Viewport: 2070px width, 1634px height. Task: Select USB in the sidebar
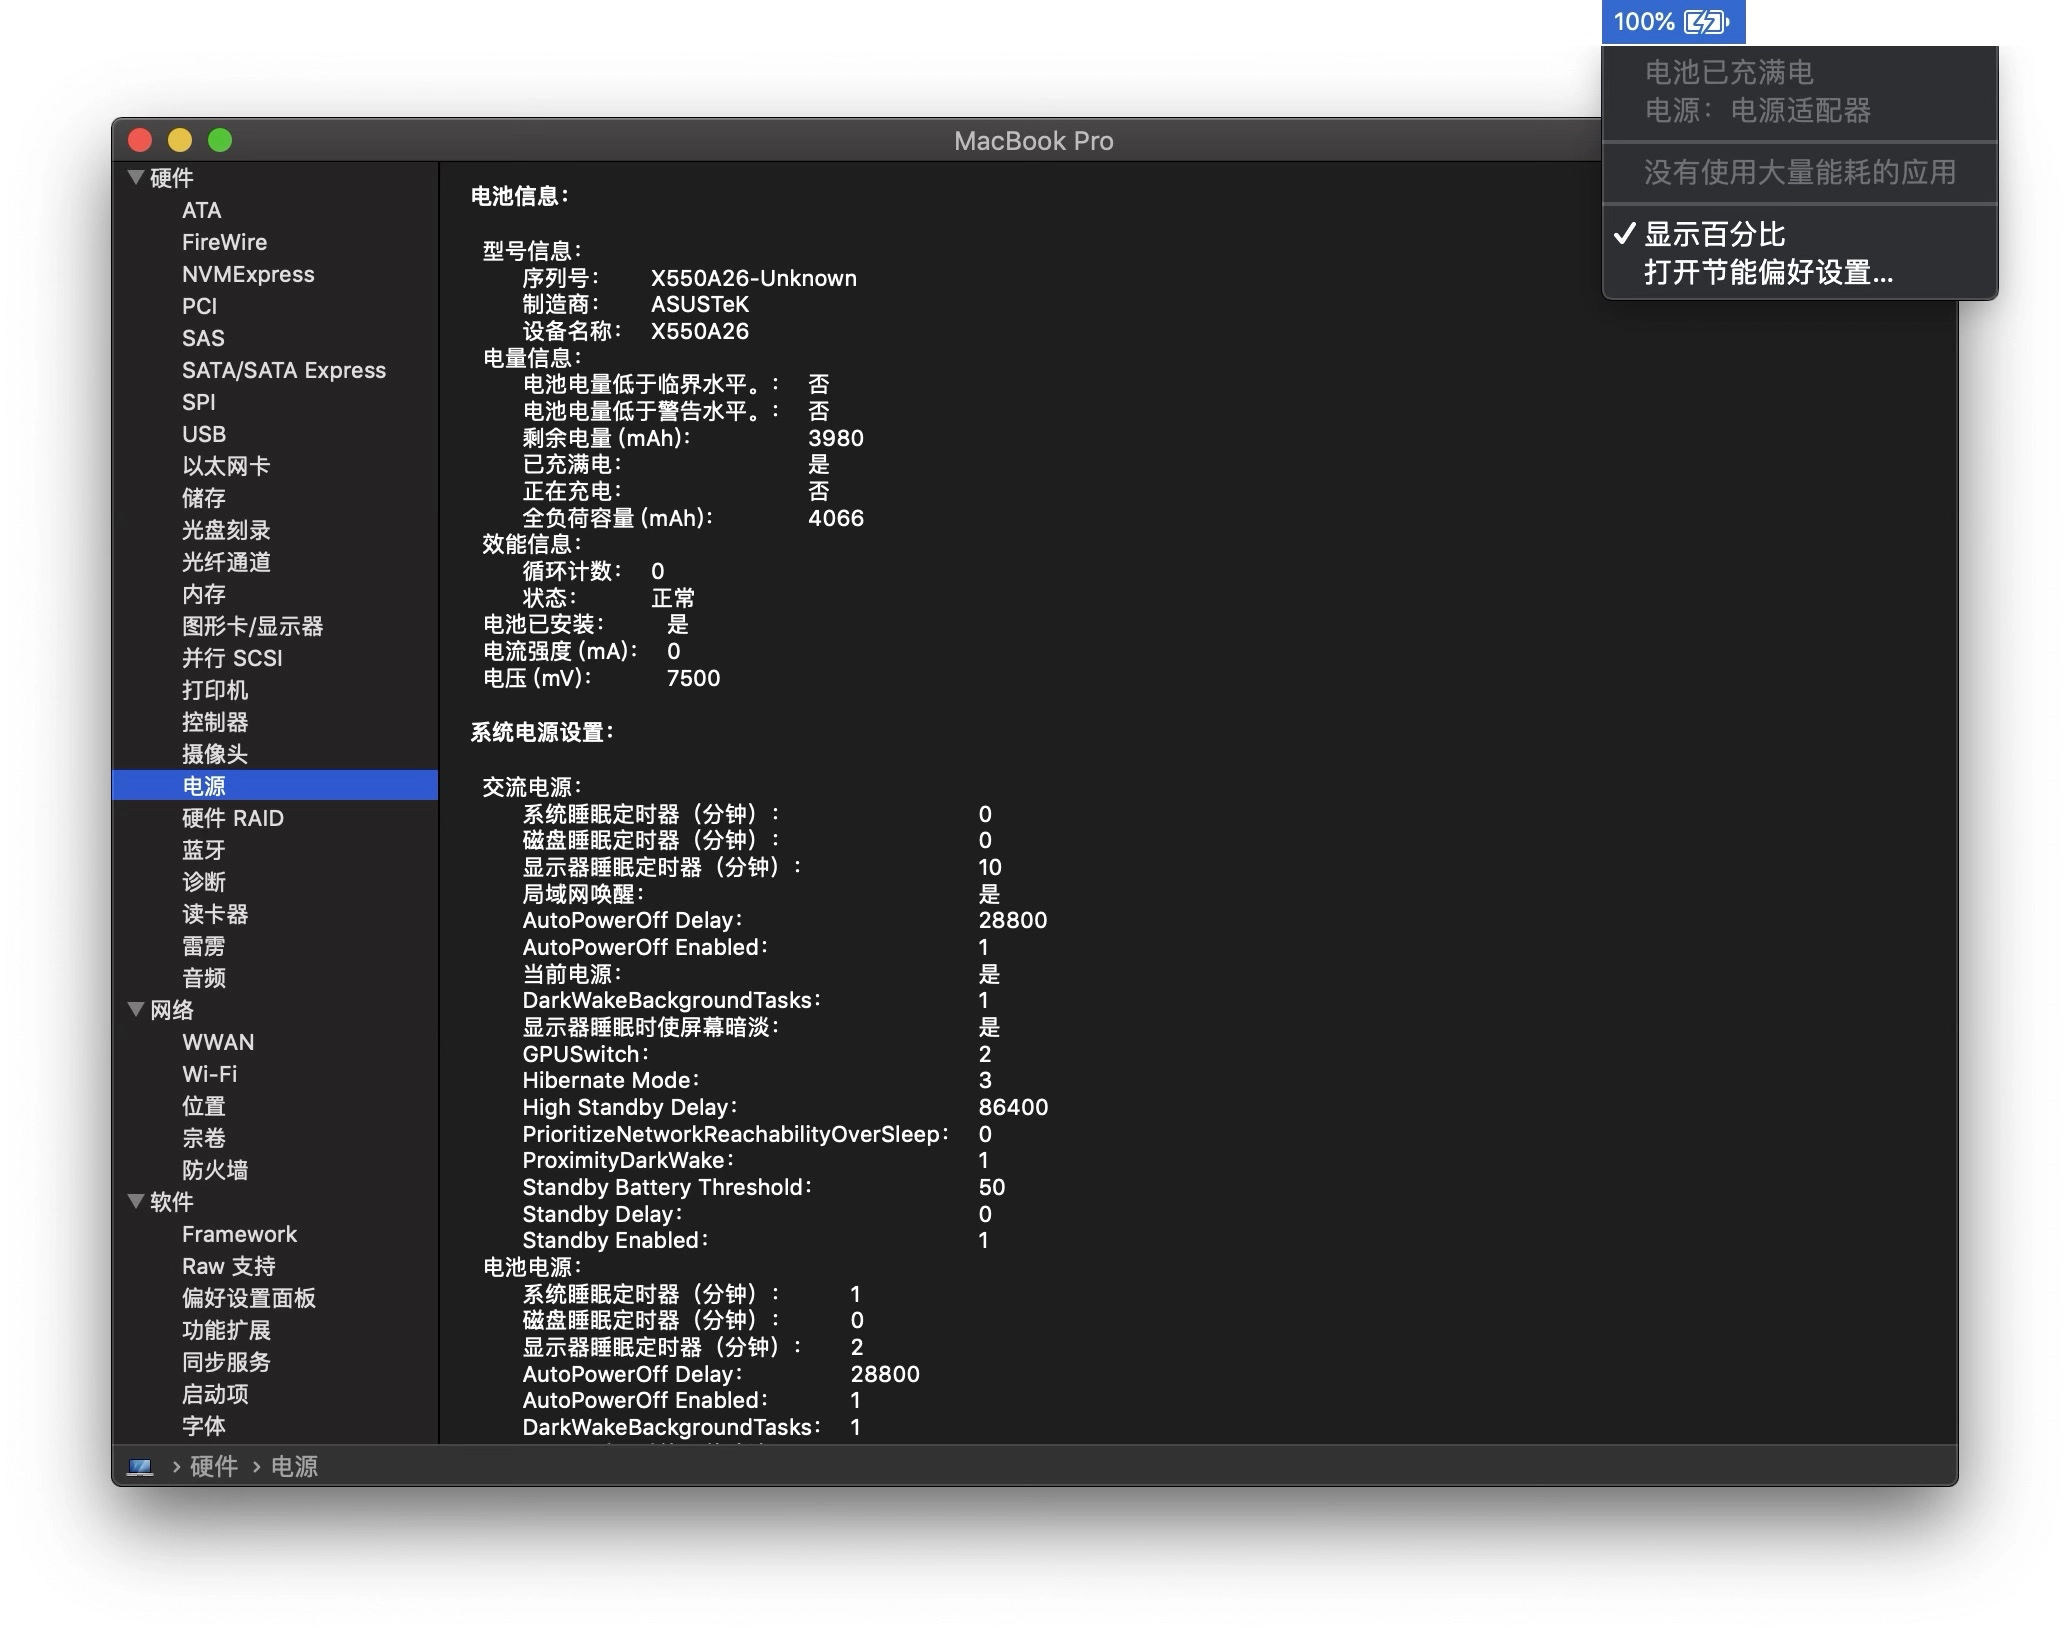(x=204, y=434)
